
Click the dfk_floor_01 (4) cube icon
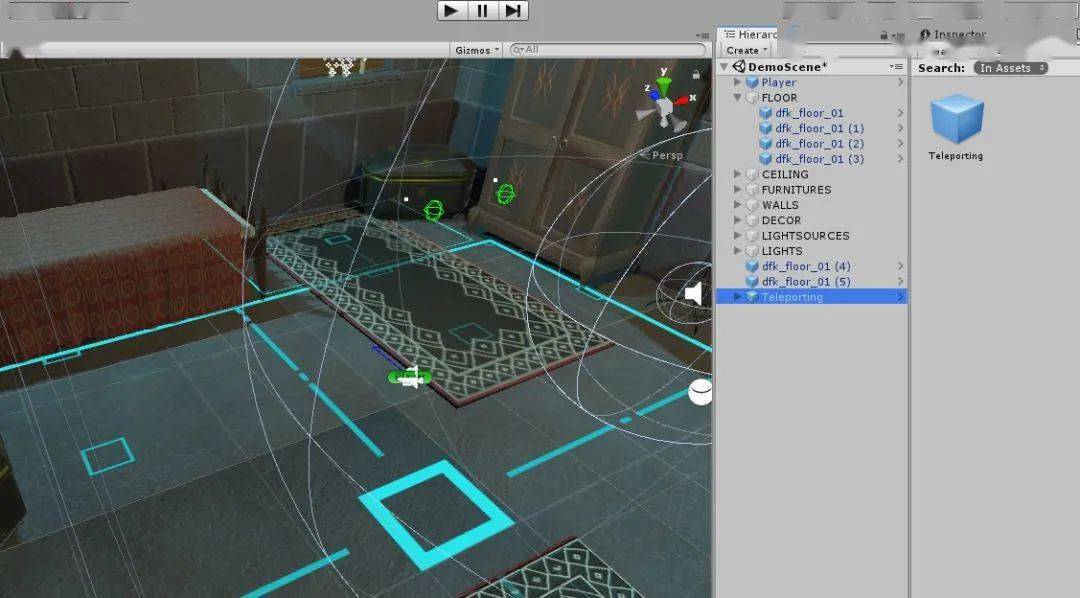(x=752, y=266)
